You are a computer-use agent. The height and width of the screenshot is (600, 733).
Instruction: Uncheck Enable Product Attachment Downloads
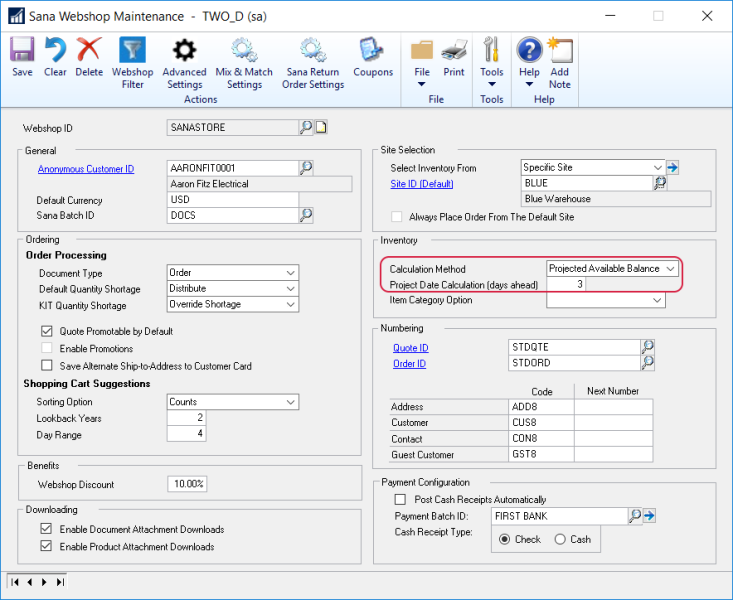pos(46,546)
